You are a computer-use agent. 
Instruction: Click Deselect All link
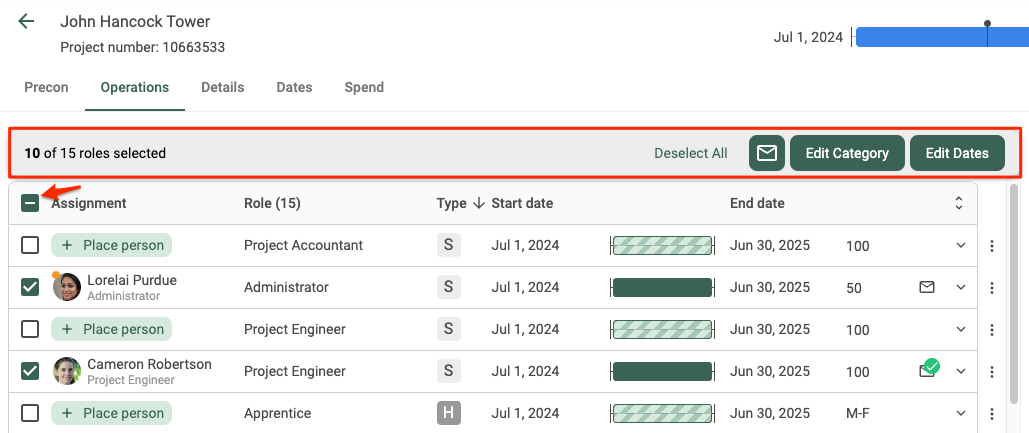point(691,154)
